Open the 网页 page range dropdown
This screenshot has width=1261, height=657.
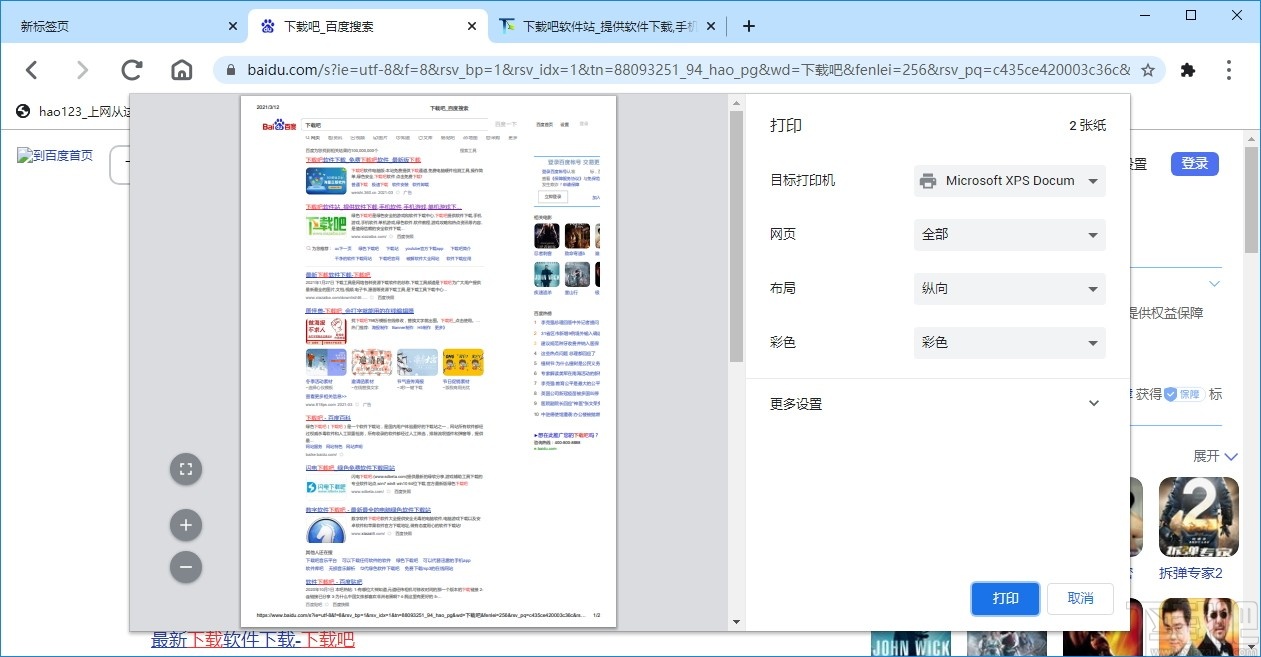(1008, 234)
